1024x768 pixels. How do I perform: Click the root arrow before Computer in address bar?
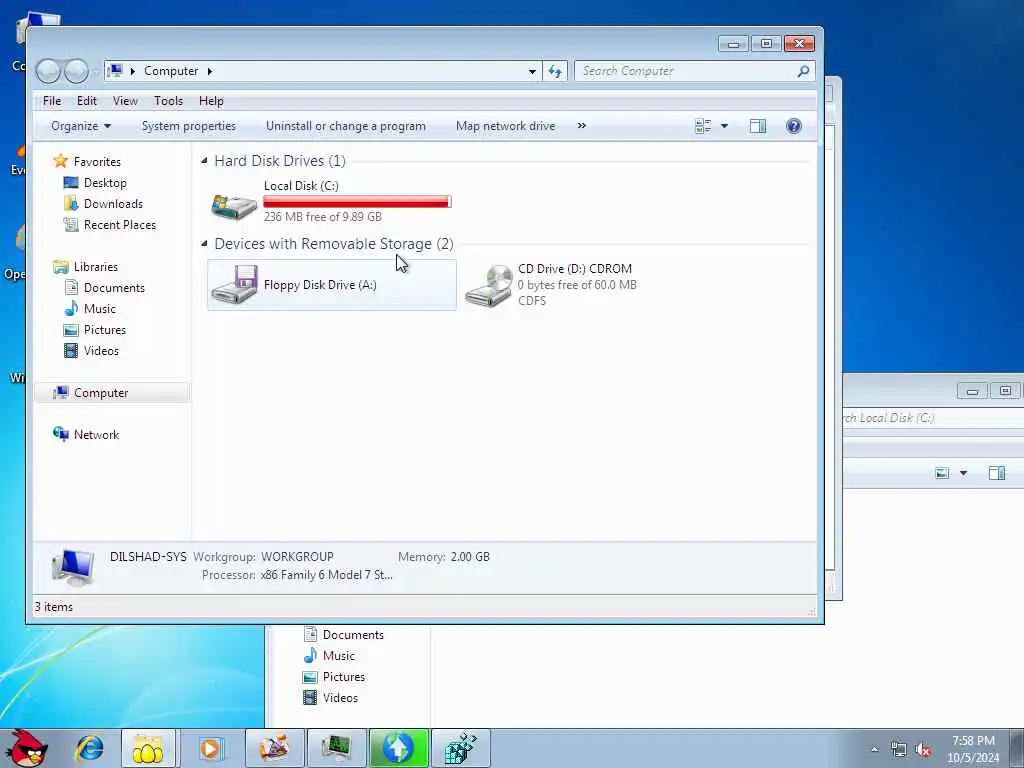pos(133,71)
